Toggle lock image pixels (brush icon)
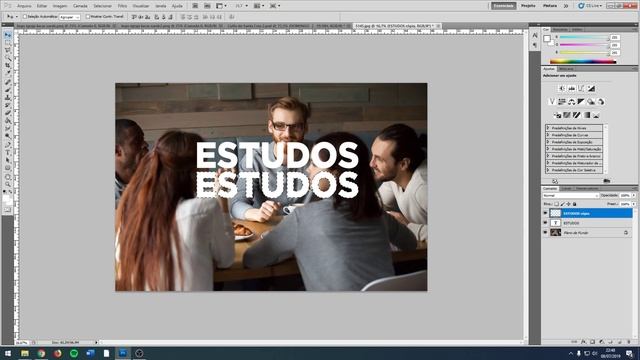 coord(562,204)
